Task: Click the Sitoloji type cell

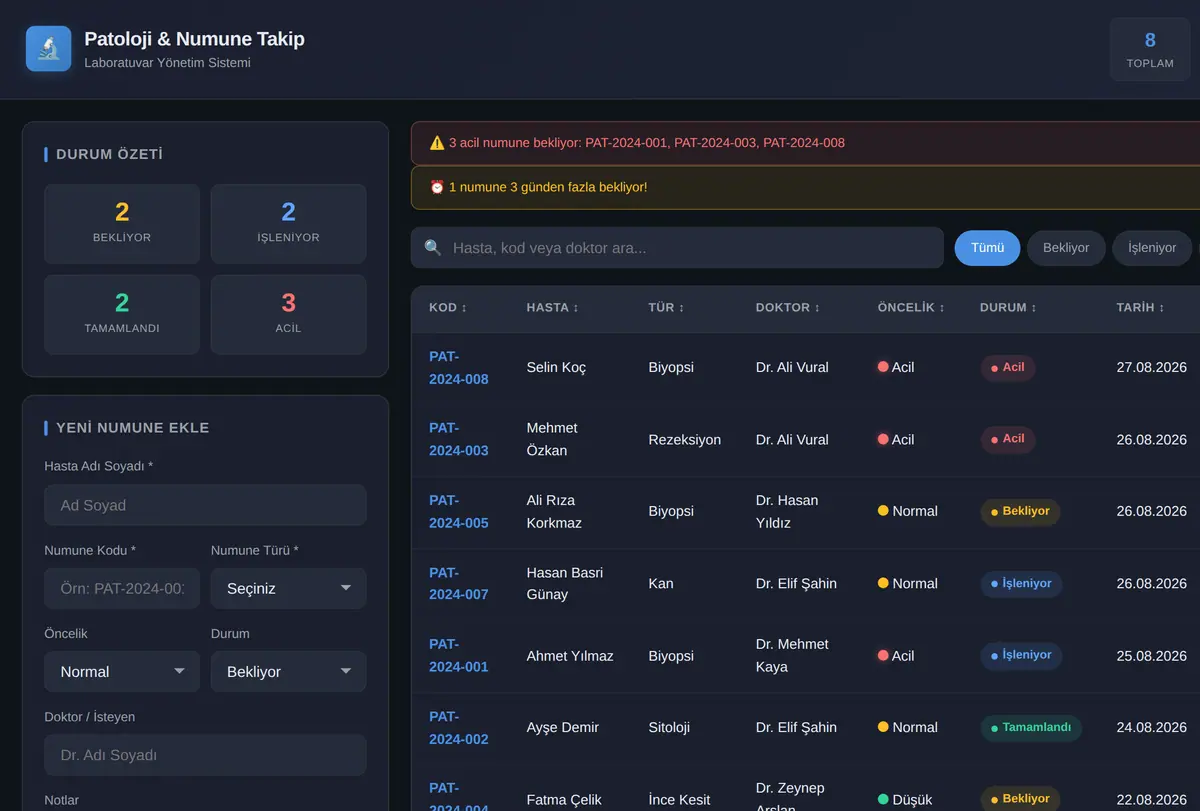Action: click(669, 727)
